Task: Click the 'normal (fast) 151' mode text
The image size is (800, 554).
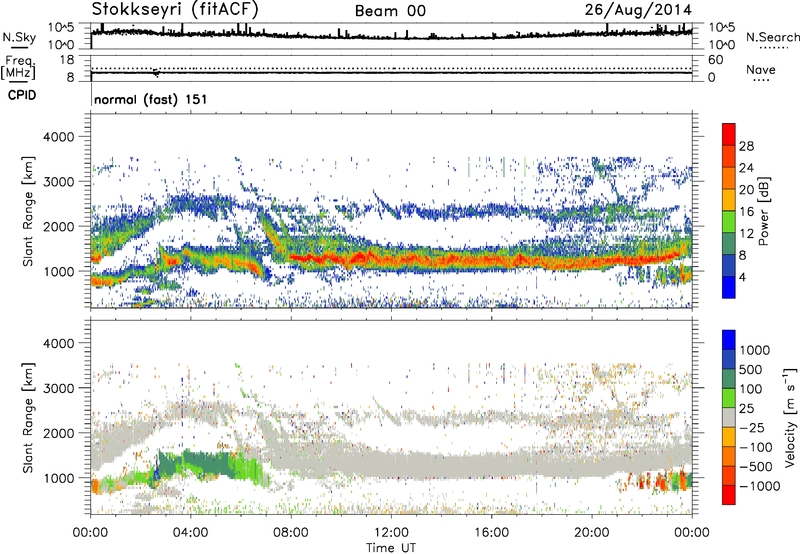Action: [151, 99]
